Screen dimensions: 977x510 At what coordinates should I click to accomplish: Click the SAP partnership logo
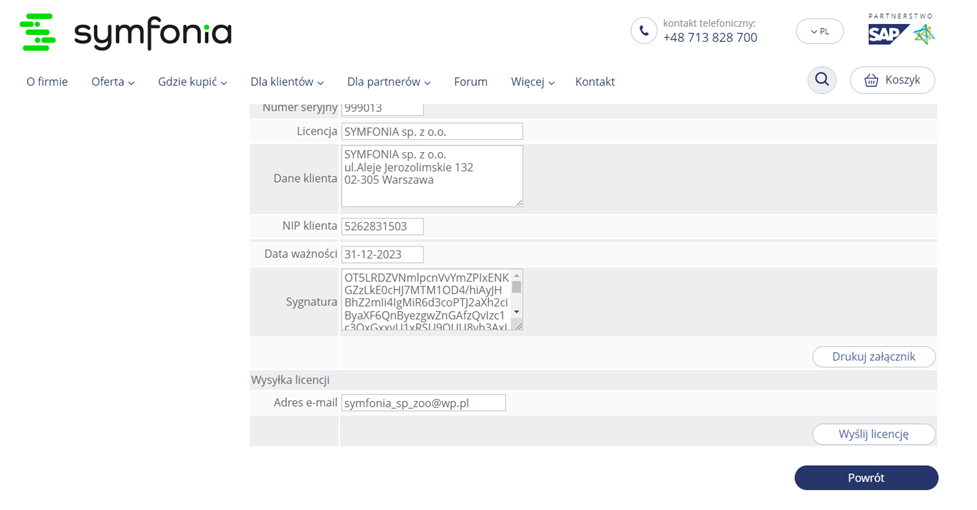click(x=902, y=29)
